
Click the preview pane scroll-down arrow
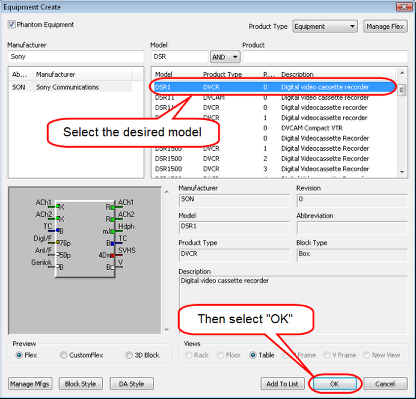tap(166, 330)
